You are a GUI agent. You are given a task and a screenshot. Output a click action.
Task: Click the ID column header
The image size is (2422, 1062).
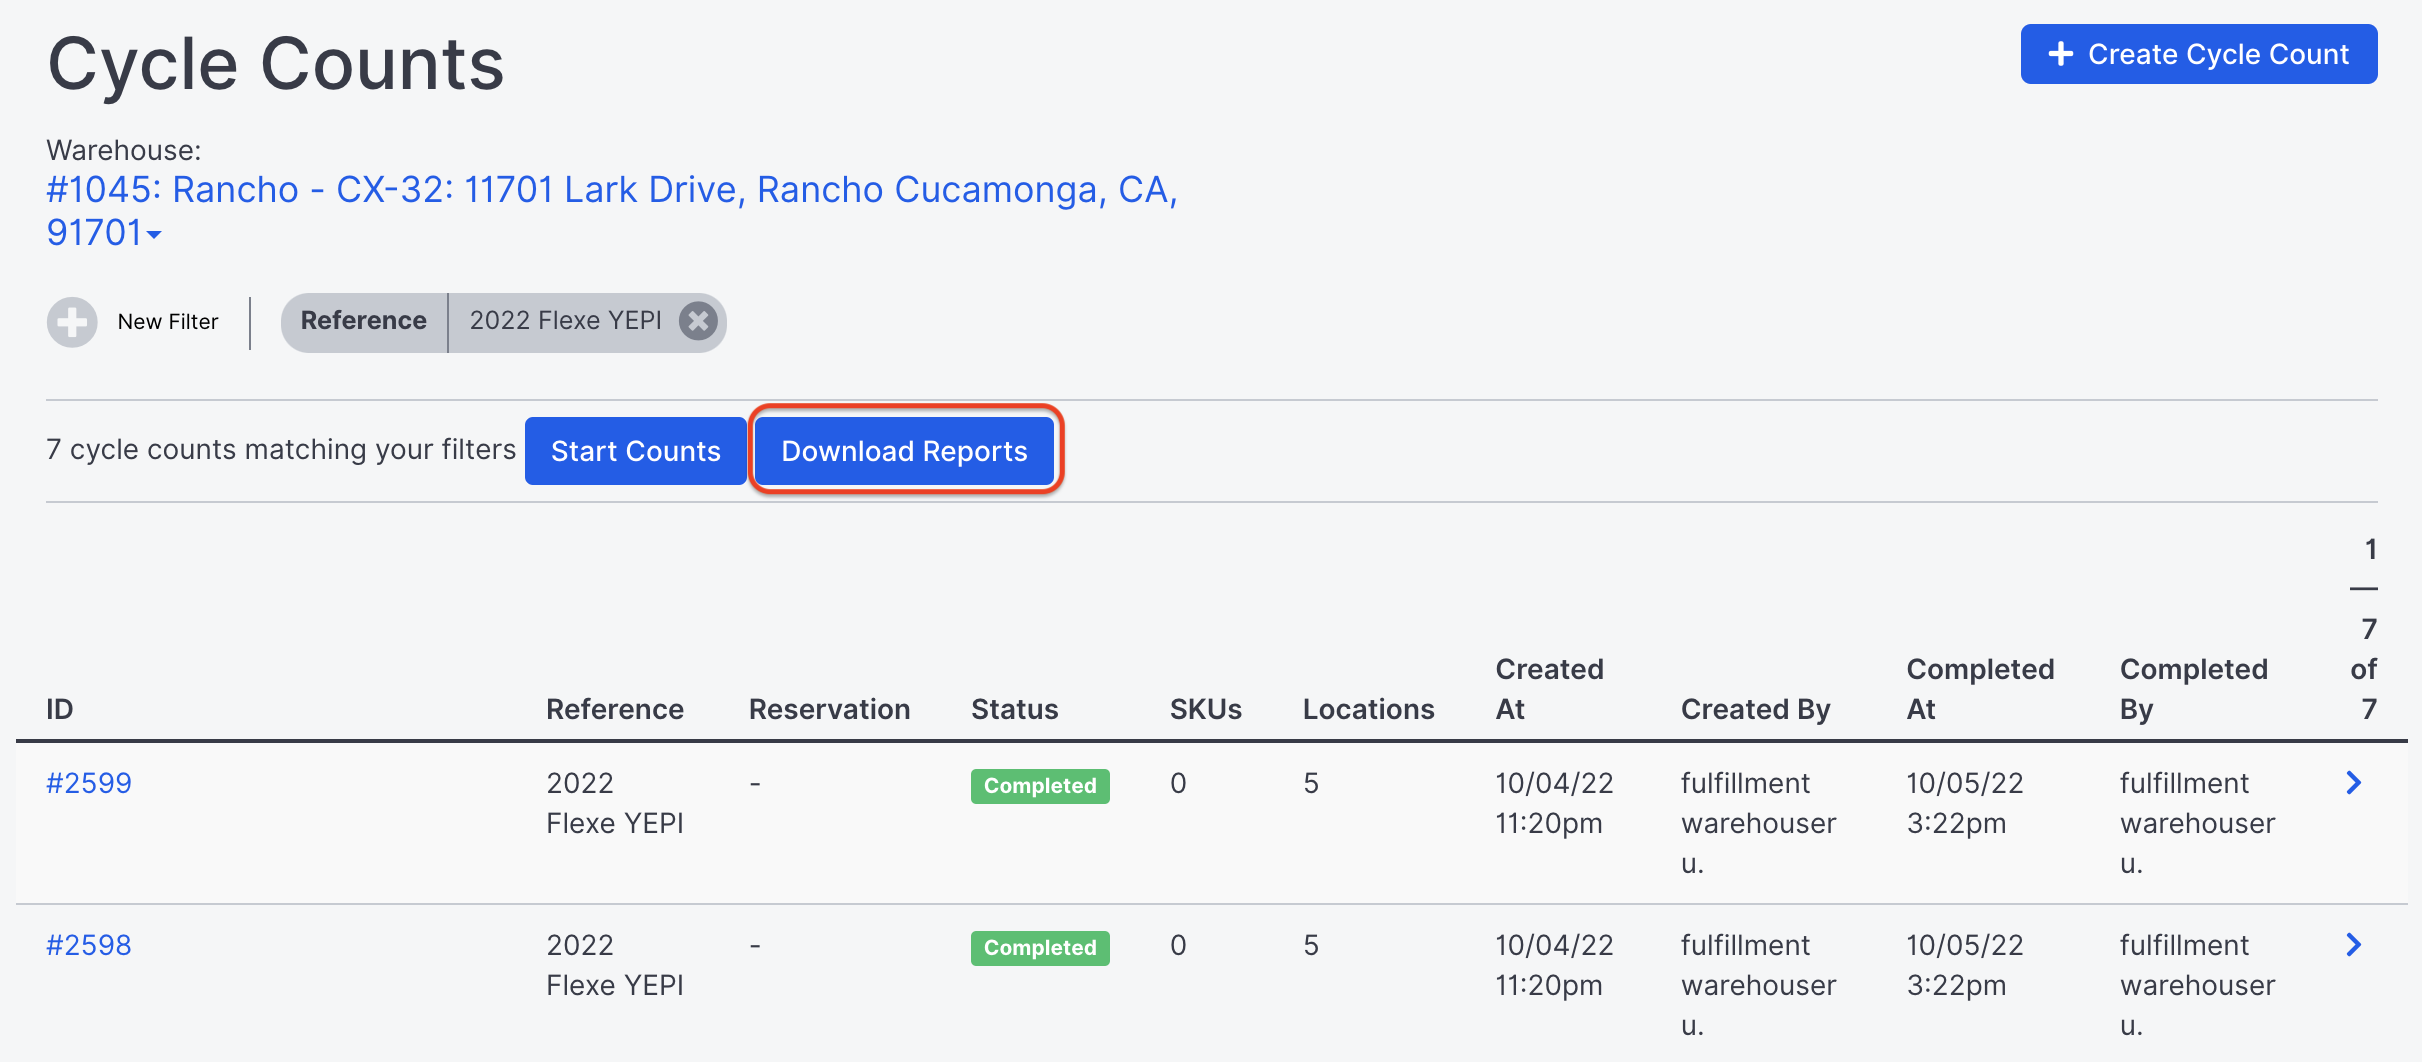[60, 709]
